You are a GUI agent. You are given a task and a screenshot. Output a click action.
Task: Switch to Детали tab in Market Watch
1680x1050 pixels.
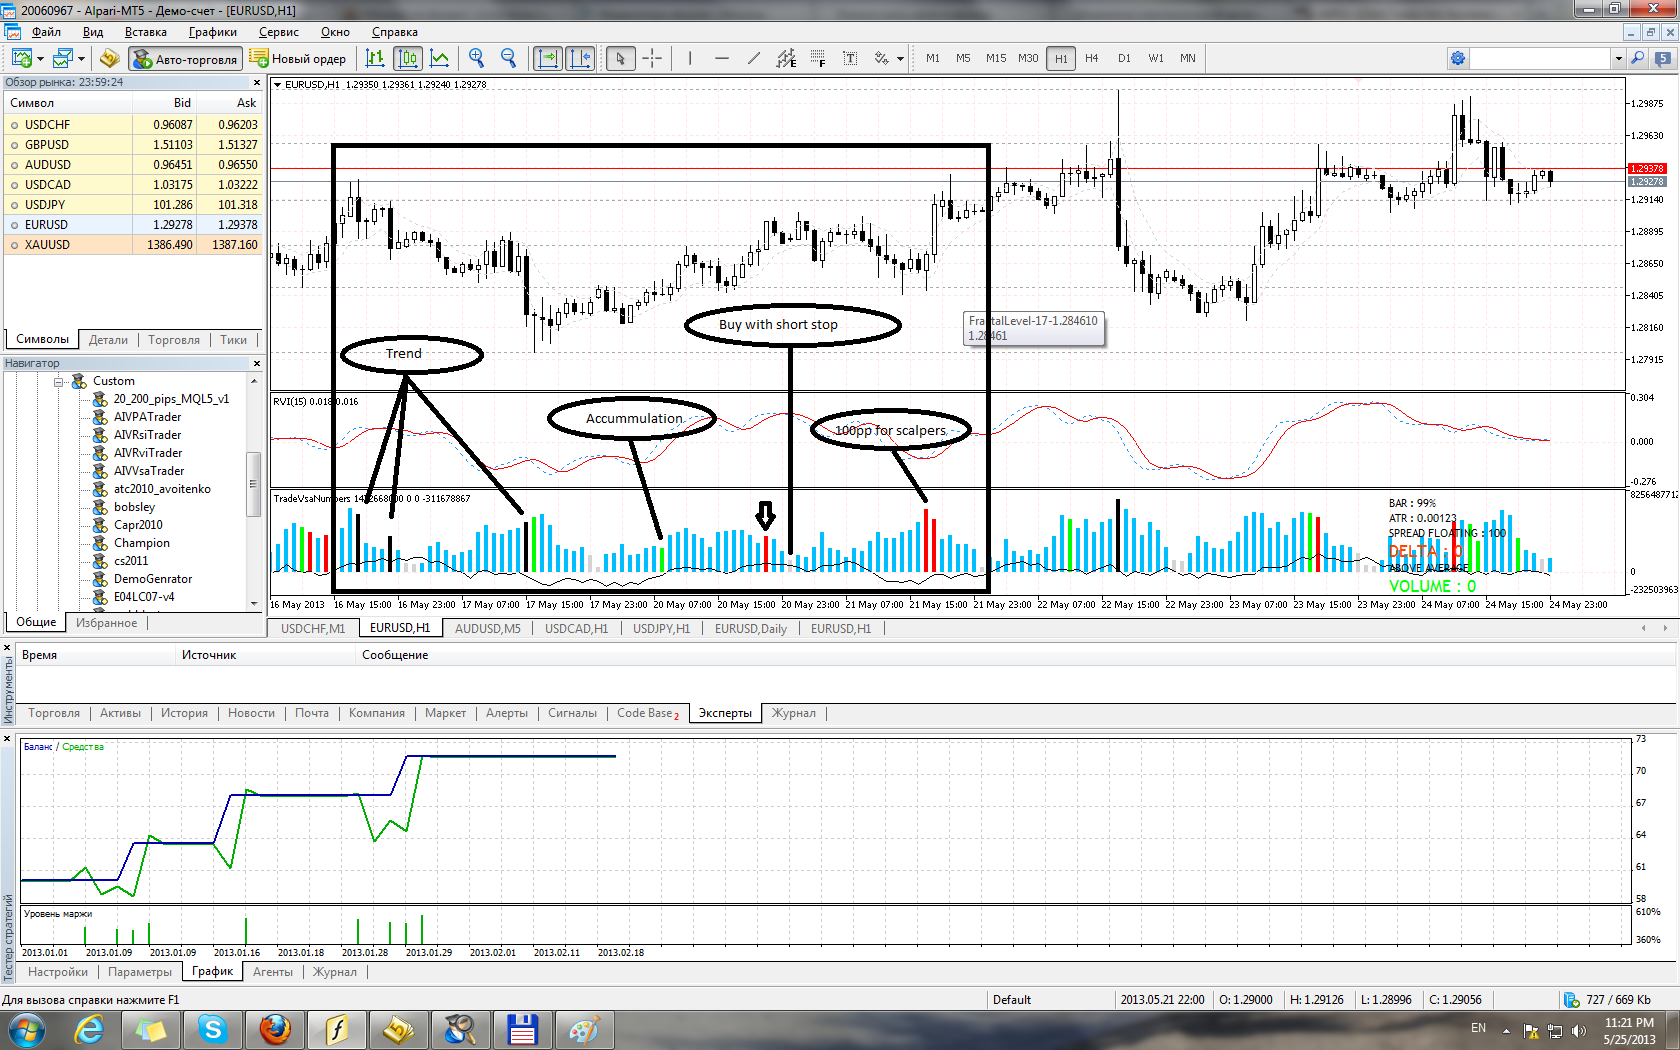(x=108, y=340)
